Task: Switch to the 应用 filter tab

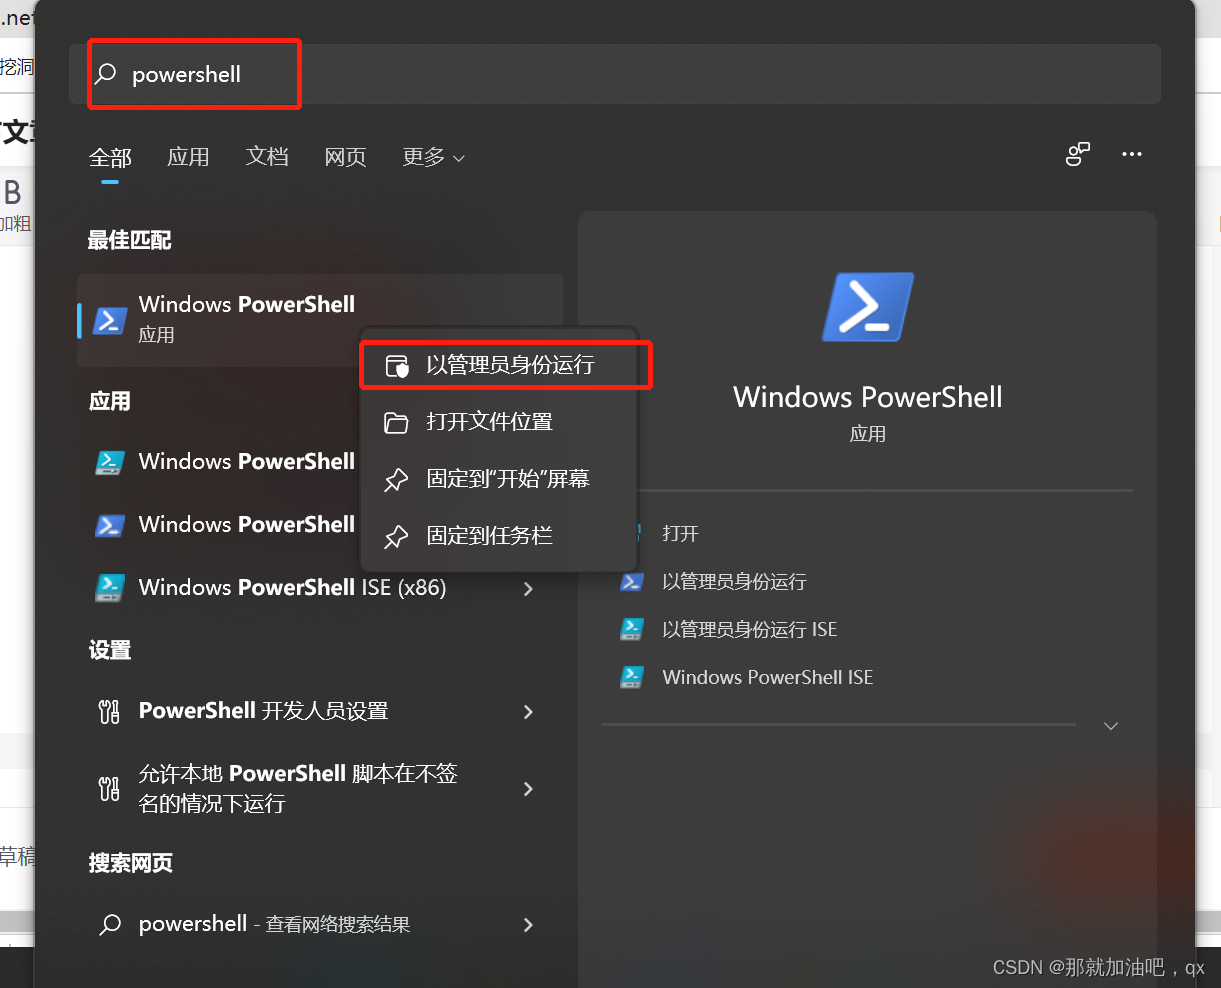Action: 188,157
